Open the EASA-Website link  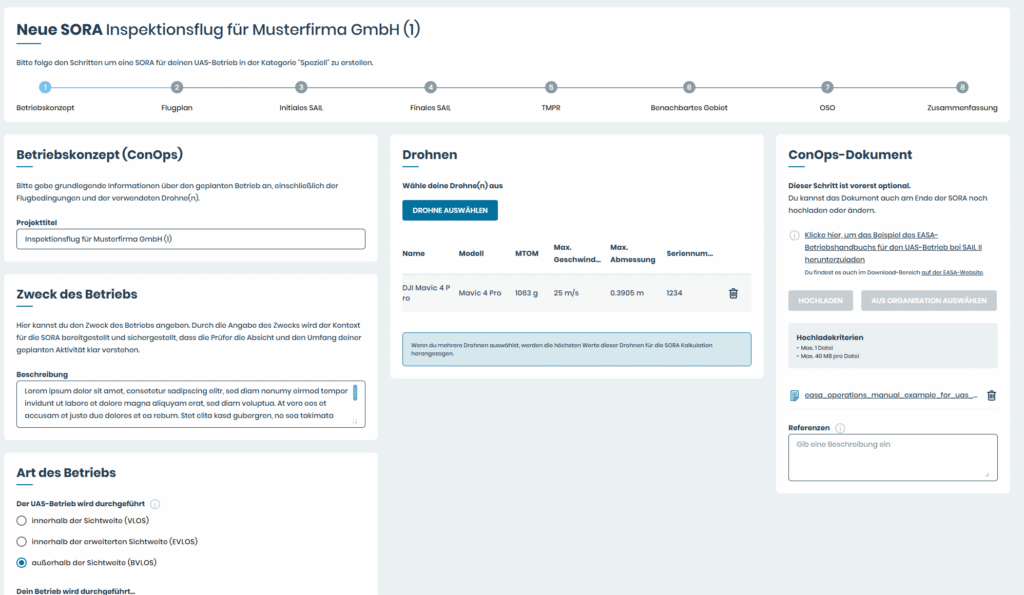(952, 272)
